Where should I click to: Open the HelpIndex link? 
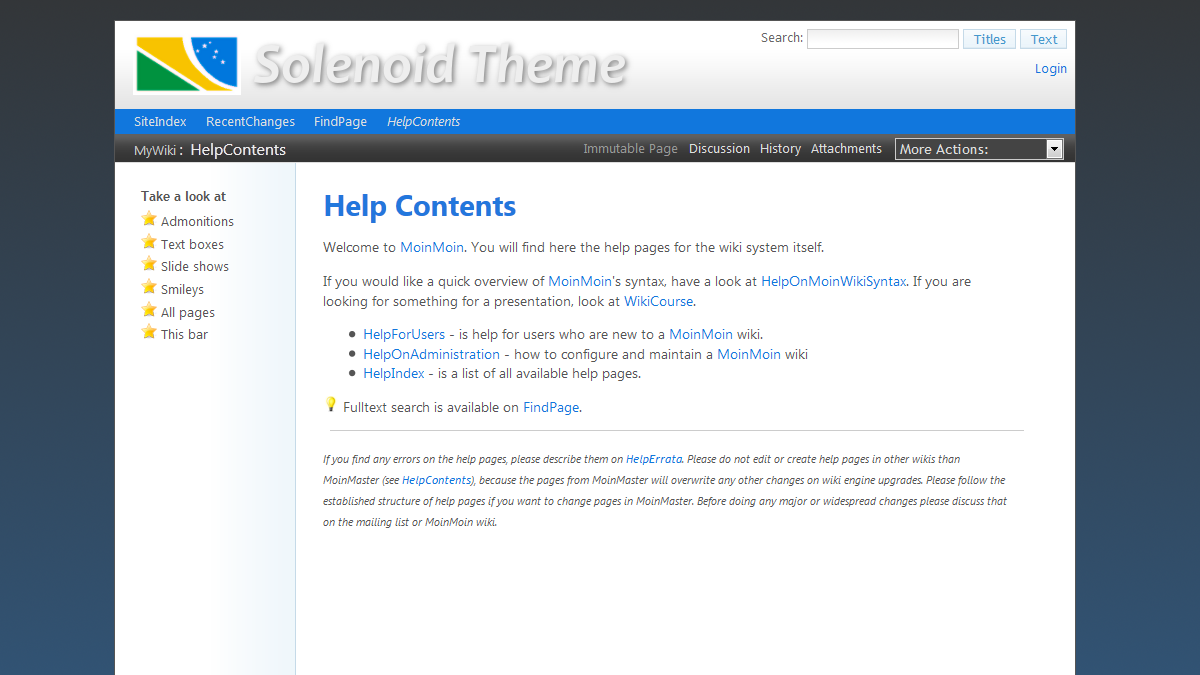pos(394,373)
